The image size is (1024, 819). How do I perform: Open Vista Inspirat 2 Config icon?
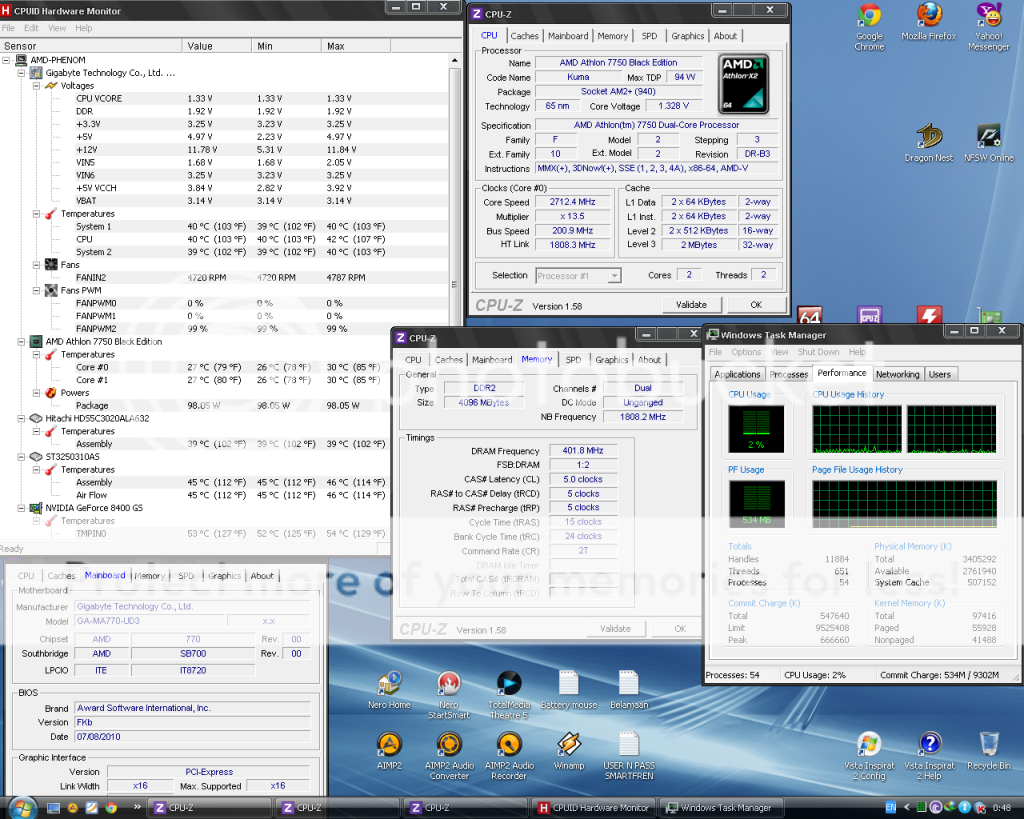point(869,756)
